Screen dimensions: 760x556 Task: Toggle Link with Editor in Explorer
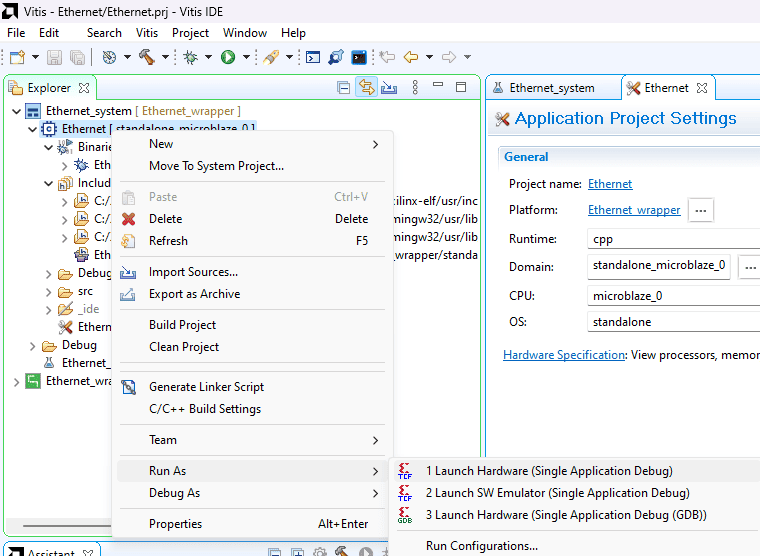pyautogui.click(x=366, y=88)
